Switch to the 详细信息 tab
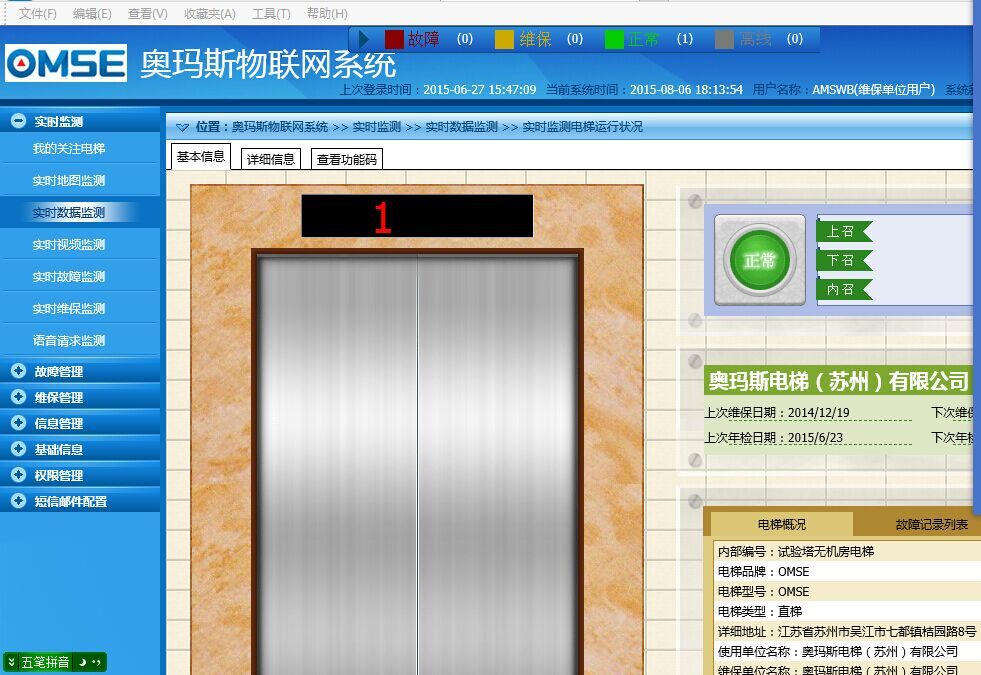 pos(271,159)
